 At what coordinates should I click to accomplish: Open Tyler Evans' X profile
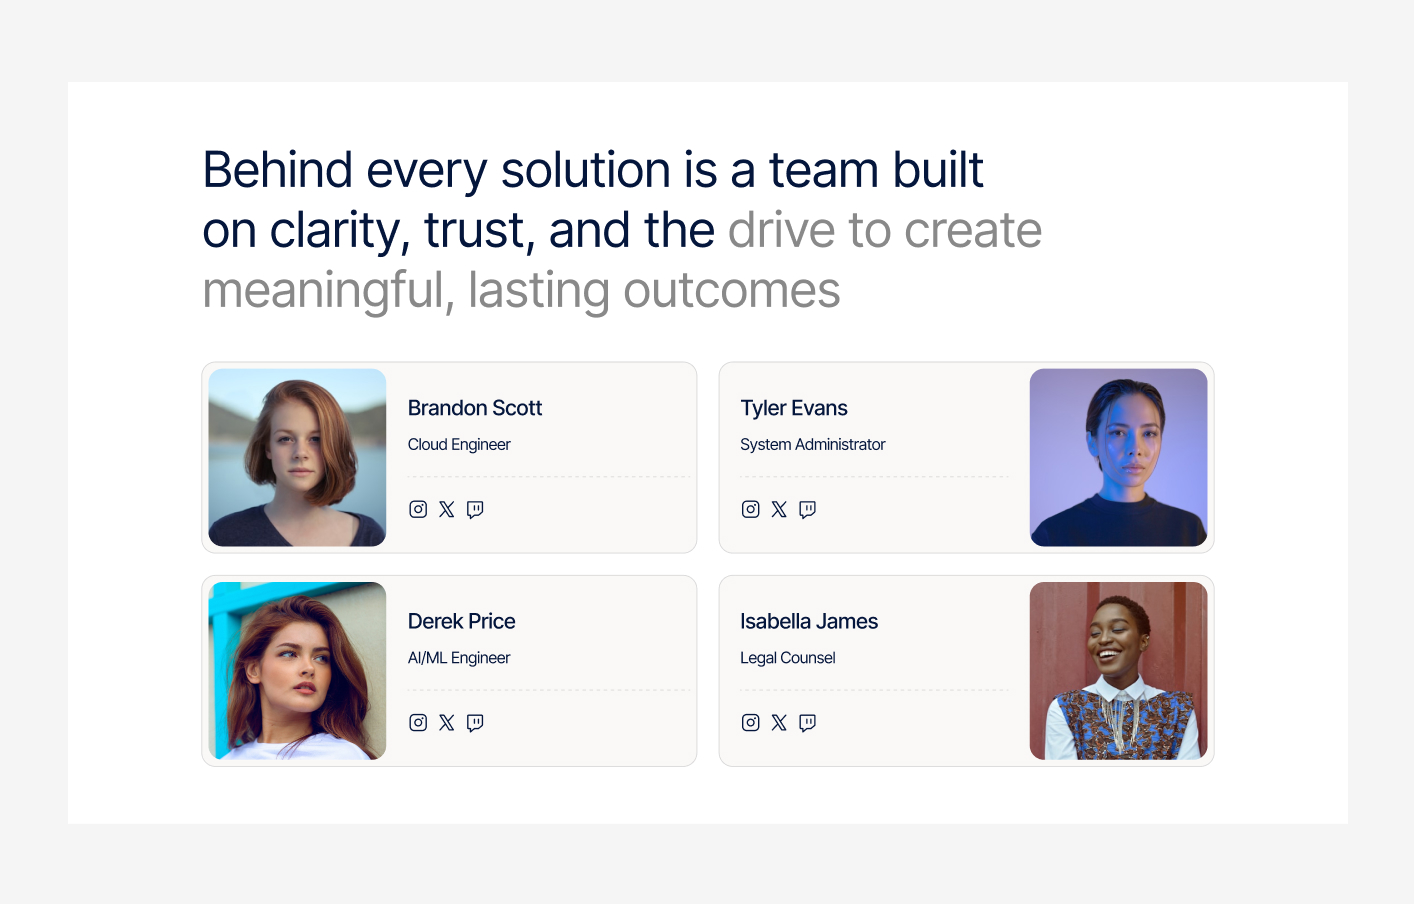click(x=779, y=509)
